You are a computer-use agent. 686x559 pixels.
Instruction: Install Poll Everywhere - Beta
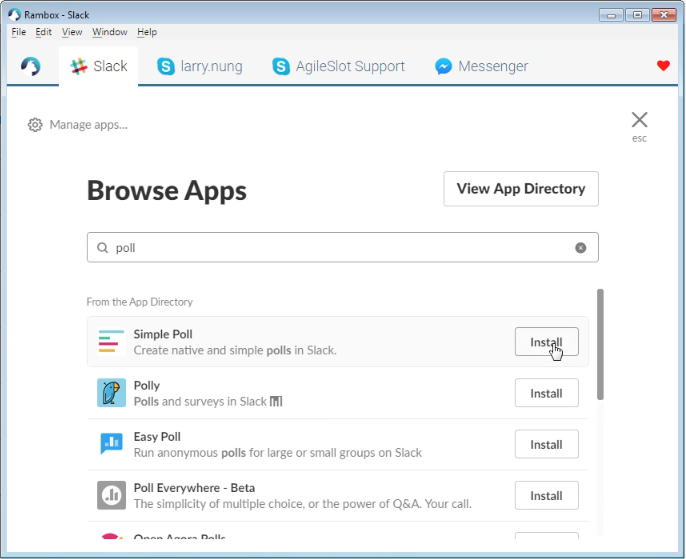(x=546, y=495)
